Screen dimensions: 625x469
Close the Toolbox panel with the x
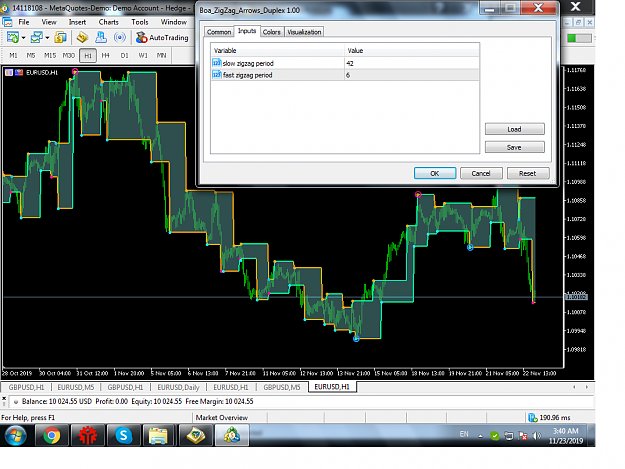4,398
